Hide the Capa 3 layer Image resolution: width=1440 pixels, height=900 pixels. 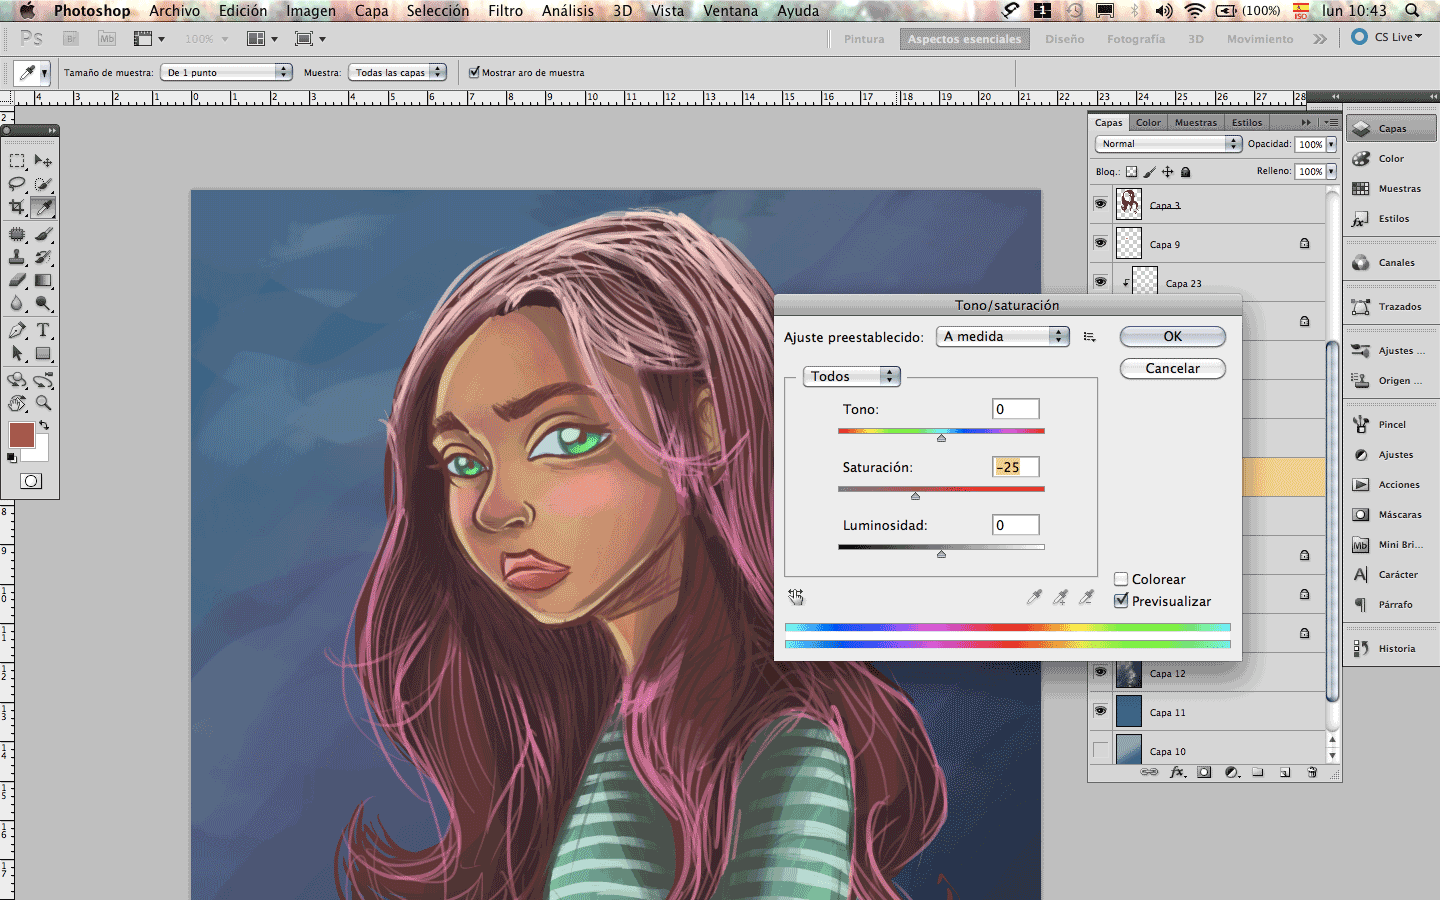[1100, 203]
